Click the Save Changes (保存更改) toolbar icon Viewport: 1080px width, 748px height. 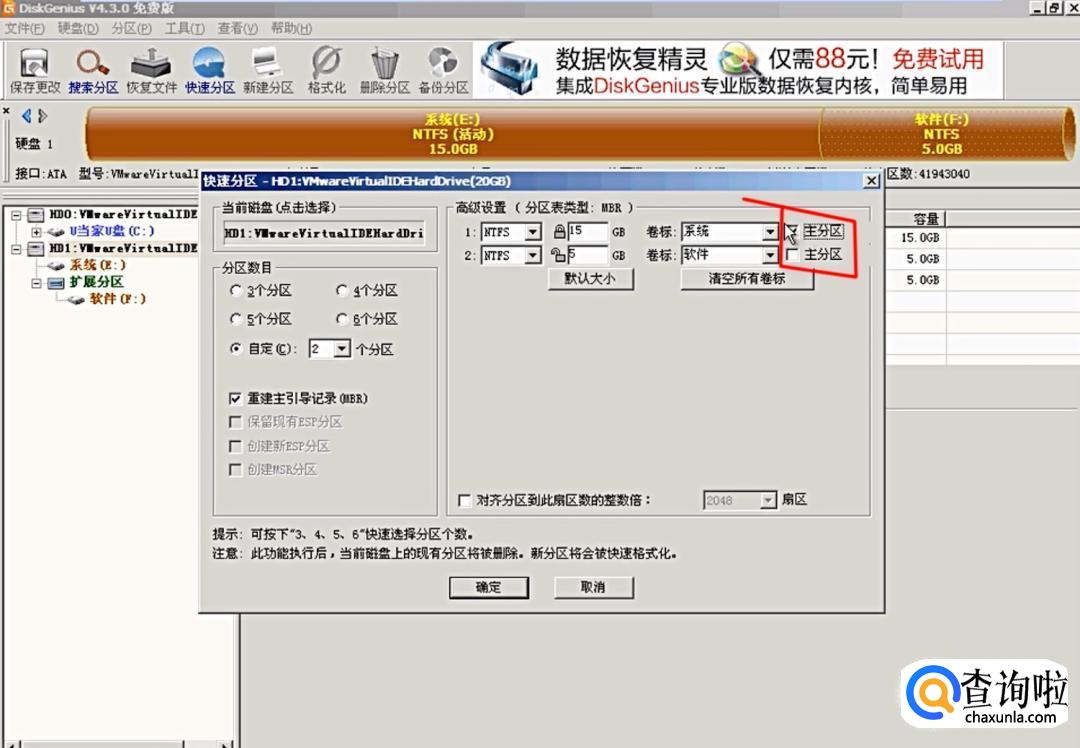[x=34, y=70]
